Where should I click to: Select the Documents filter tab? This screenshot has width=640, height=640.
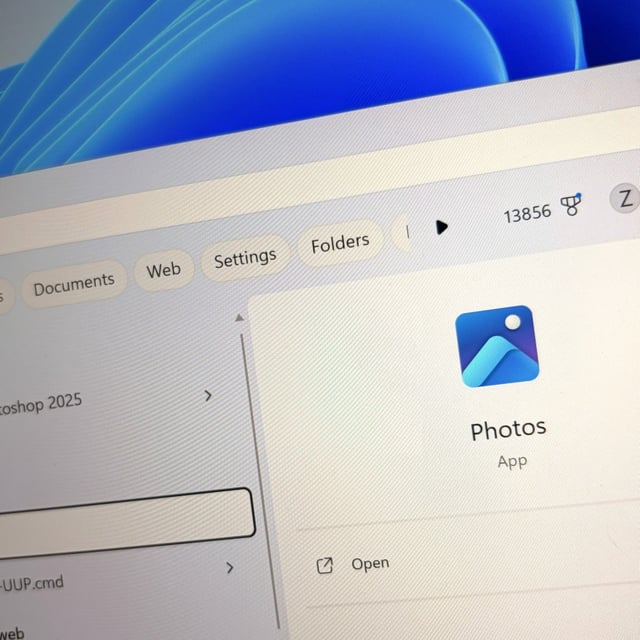(x=74, y=284)
